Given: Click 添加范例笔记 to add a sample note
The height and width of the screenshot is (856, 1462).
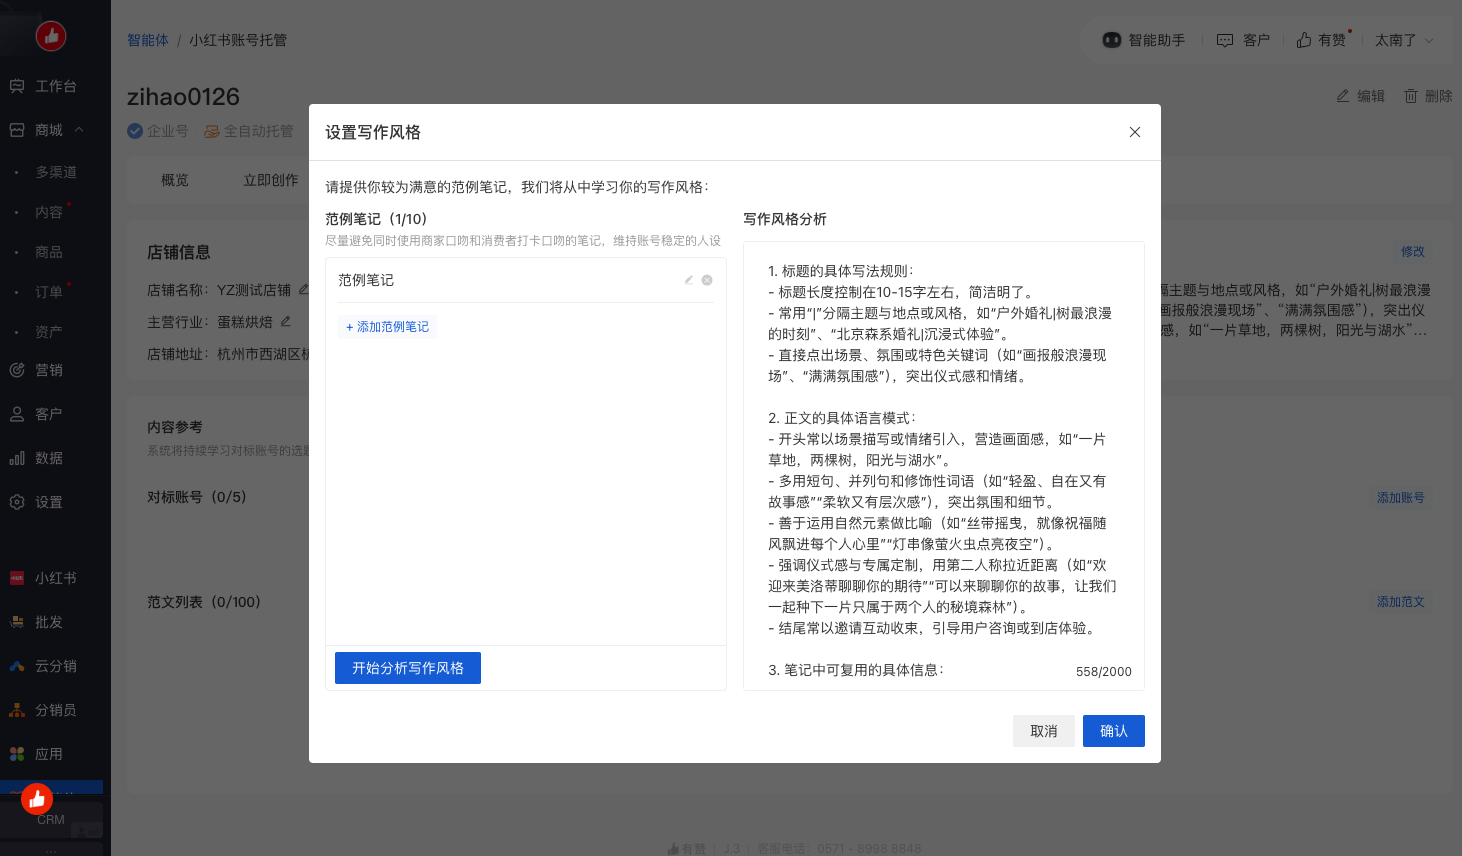Looking at the screenshot, I should [387, 327].
